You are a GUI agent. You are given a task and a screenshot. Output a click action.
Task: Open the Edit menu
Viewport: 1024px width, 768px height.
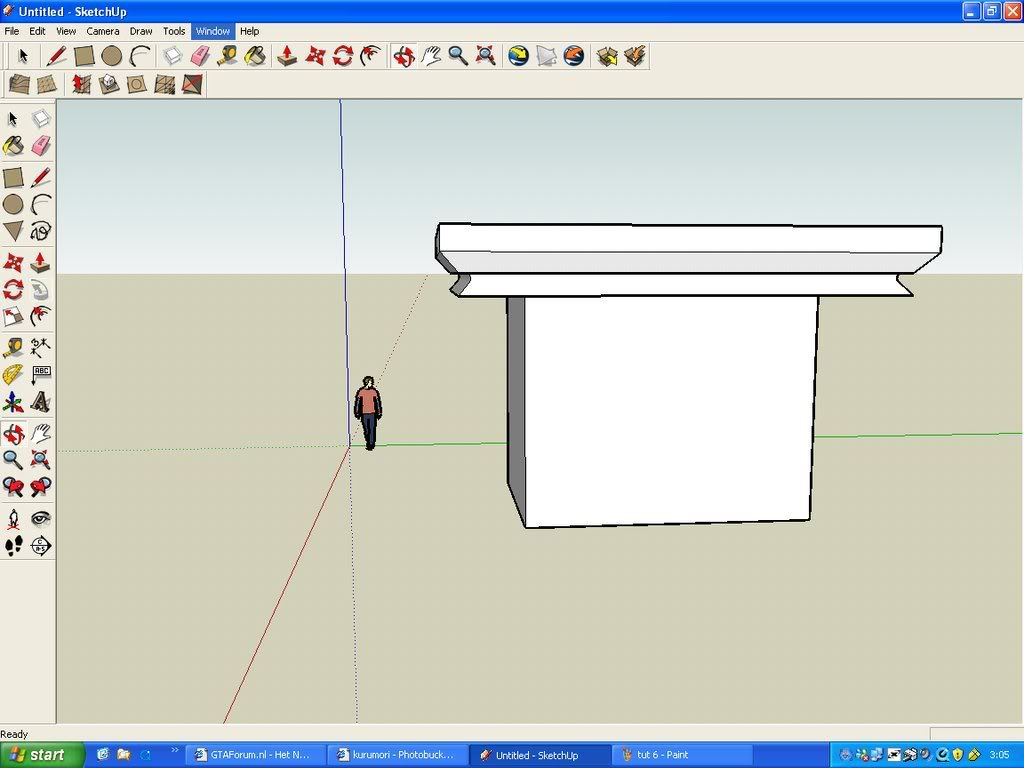coord(37,31)
